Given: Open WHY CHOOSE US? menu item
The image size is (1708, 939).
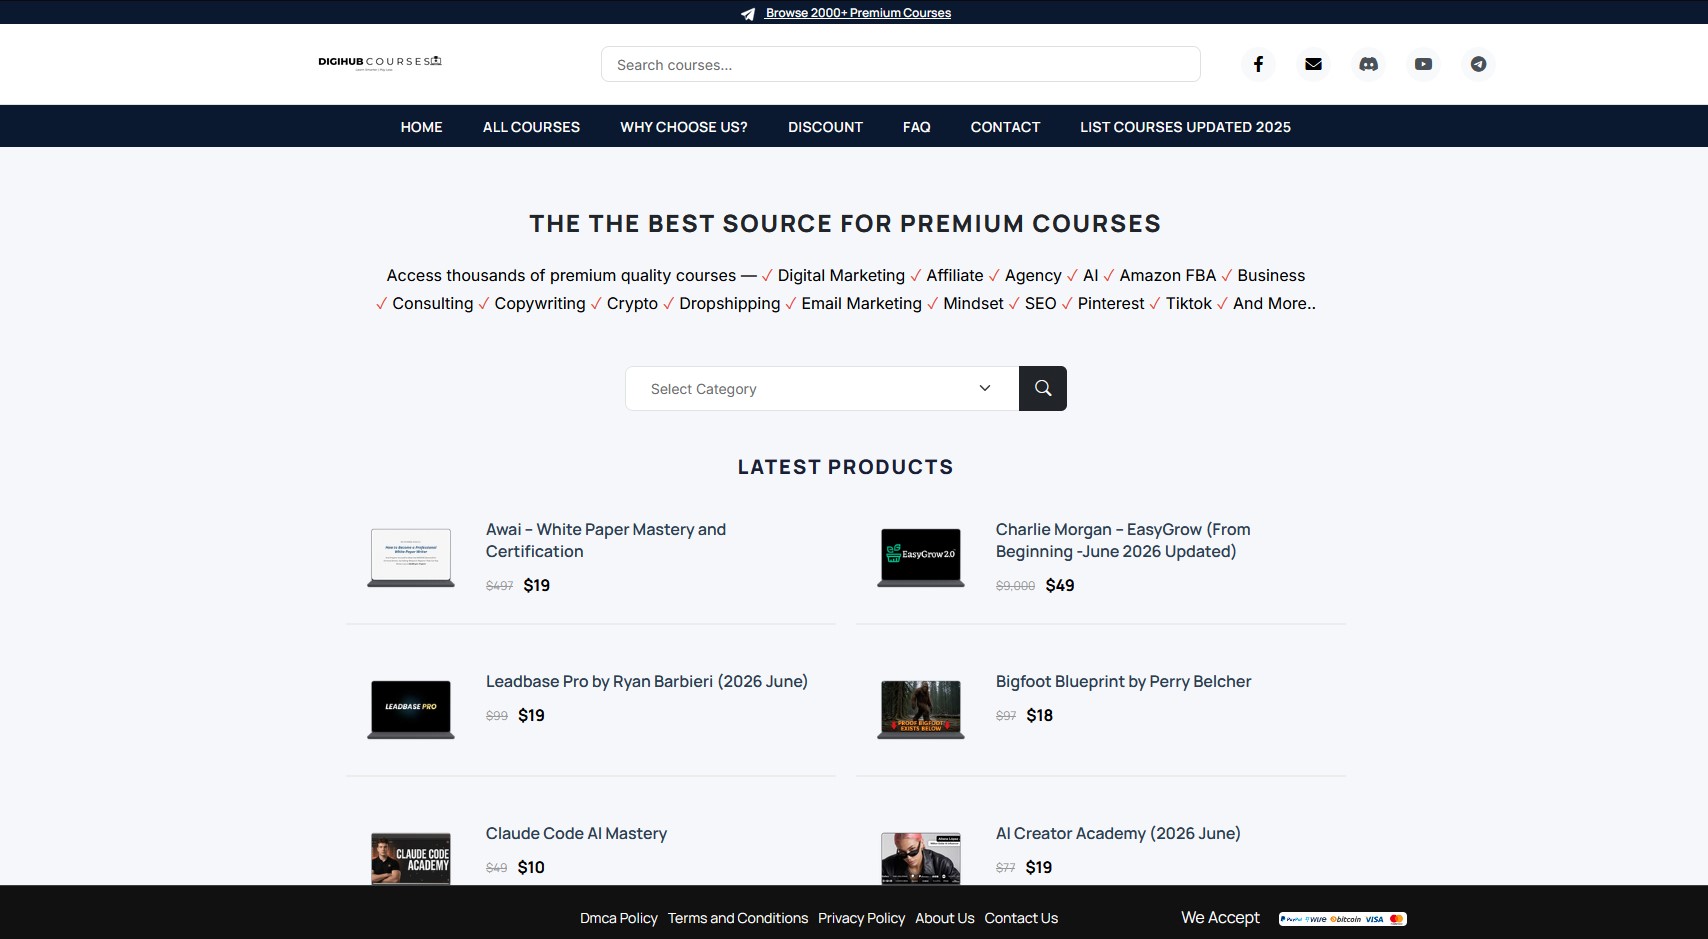Looking at the screenshot, I should [x=684, y=127].
